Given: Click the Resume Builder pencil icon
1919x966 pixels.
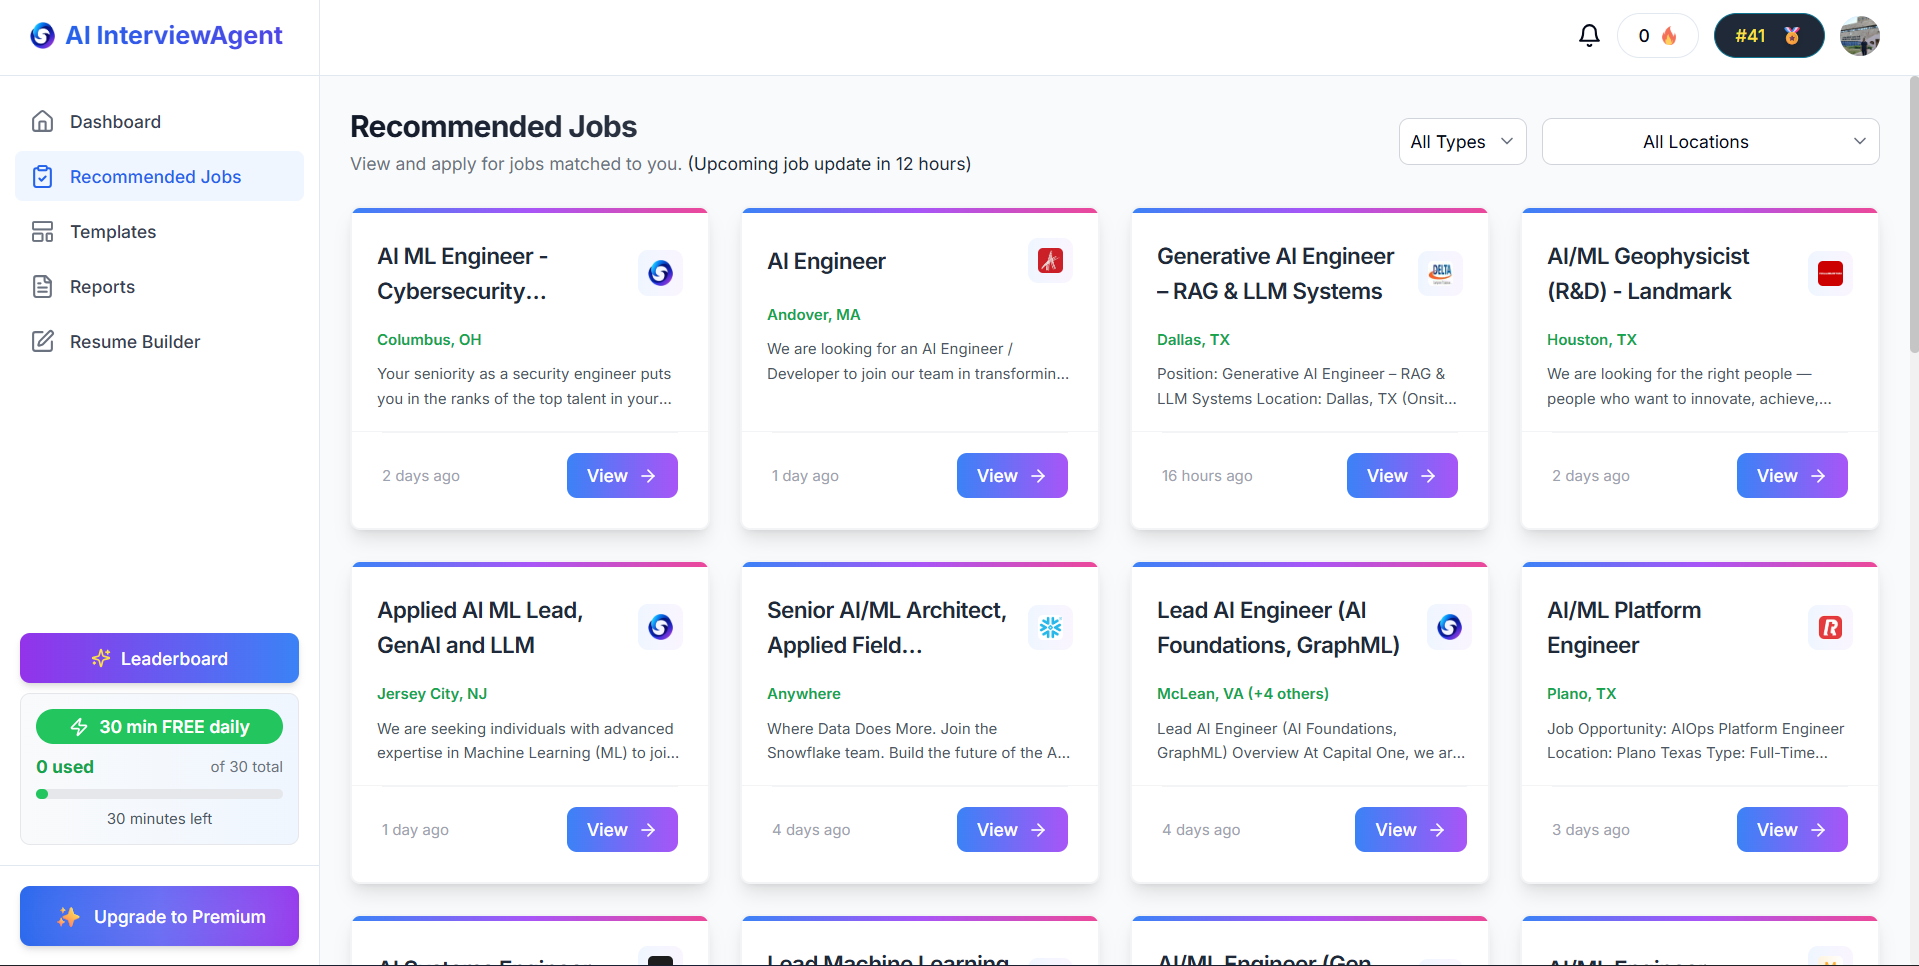Looking at the screenshot, I should pyautogui.click(x=42, y=342).
